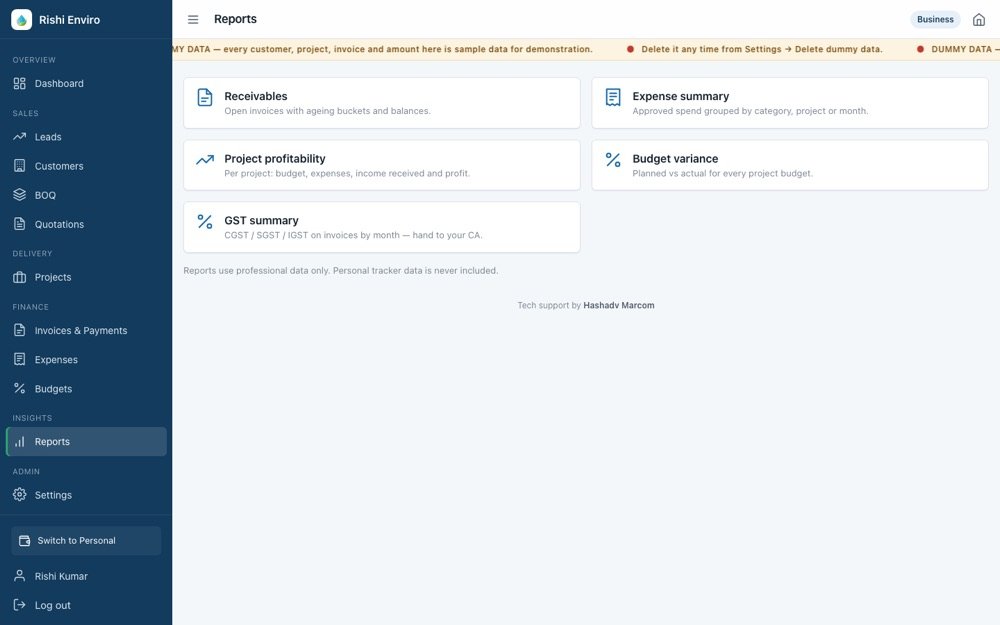The height and width of the screenshot is (625, 1000).
Task: Open the Dashboard menu item
Action: [86, 84]
